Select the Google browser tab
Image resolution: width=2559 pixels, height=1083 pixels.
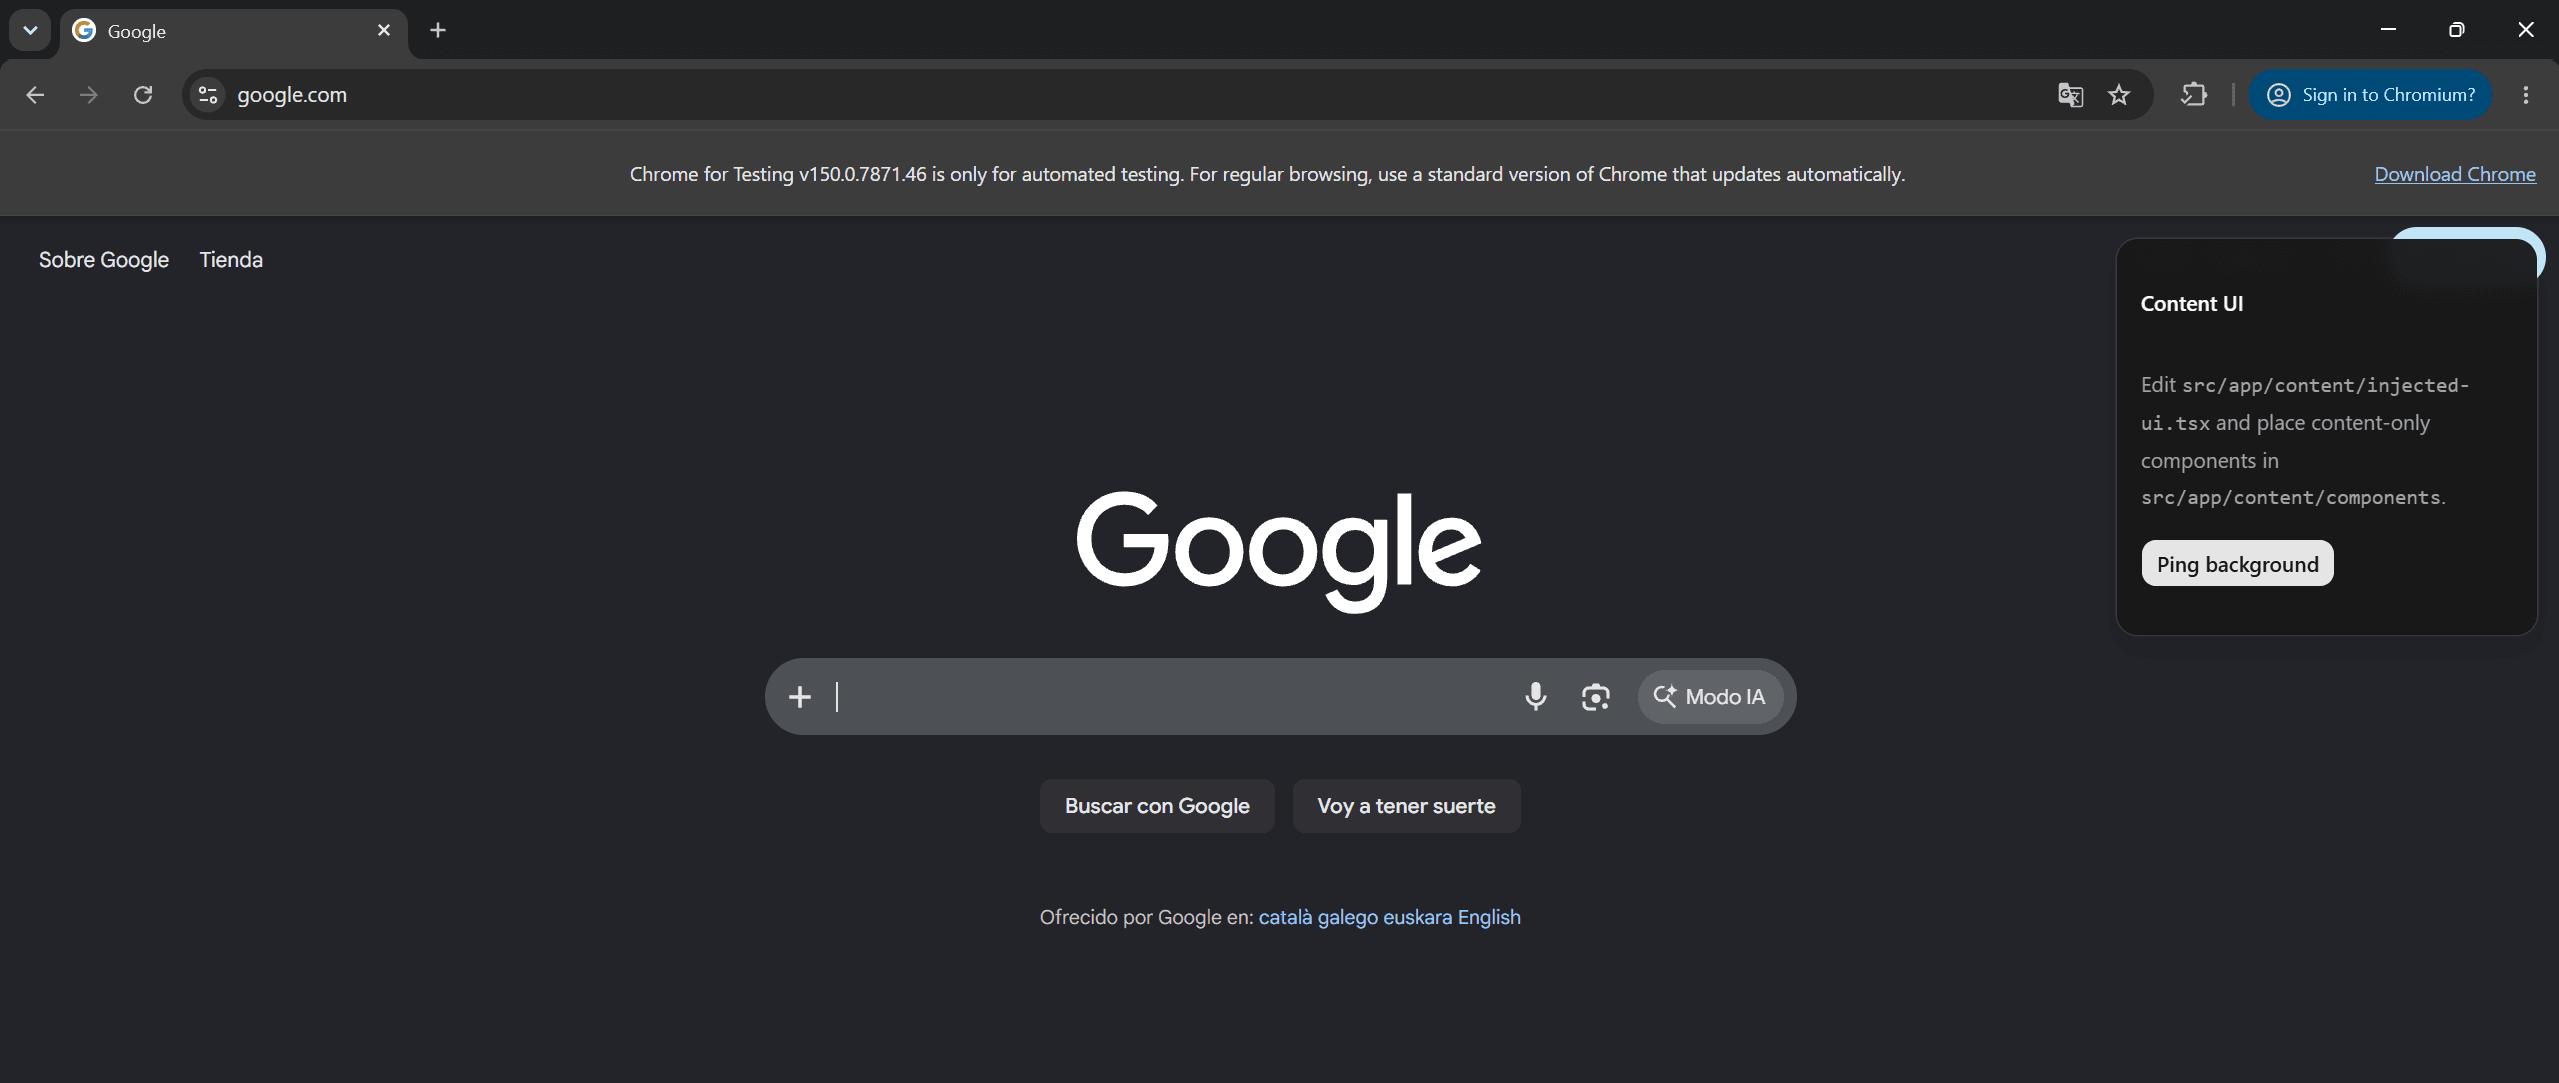pyautogui.click(x=233, y=31)
